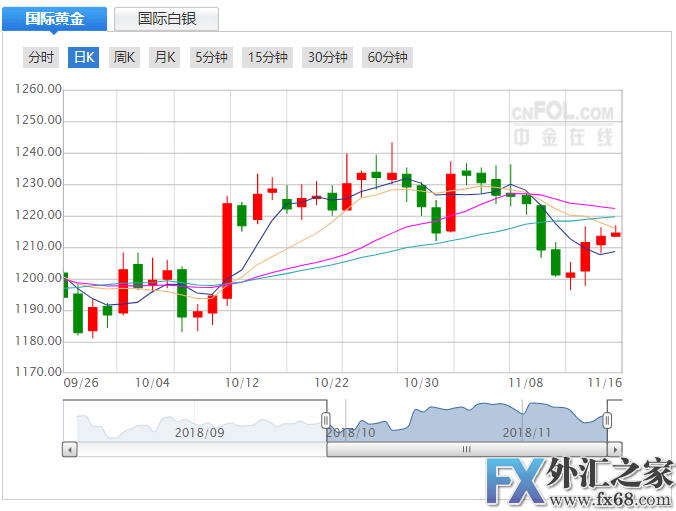Screen dimensions: 676x511
Task: Switch to the 国际黄金 tab
Action: 55,18
